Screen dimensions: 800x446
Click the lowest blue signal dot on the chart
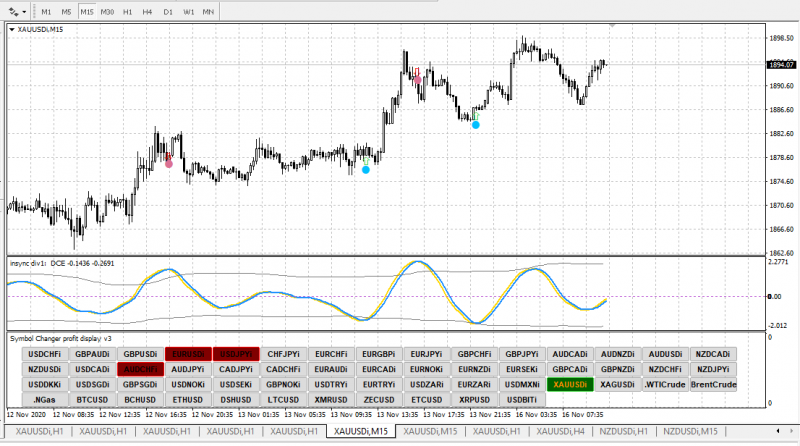pos(366,170)
